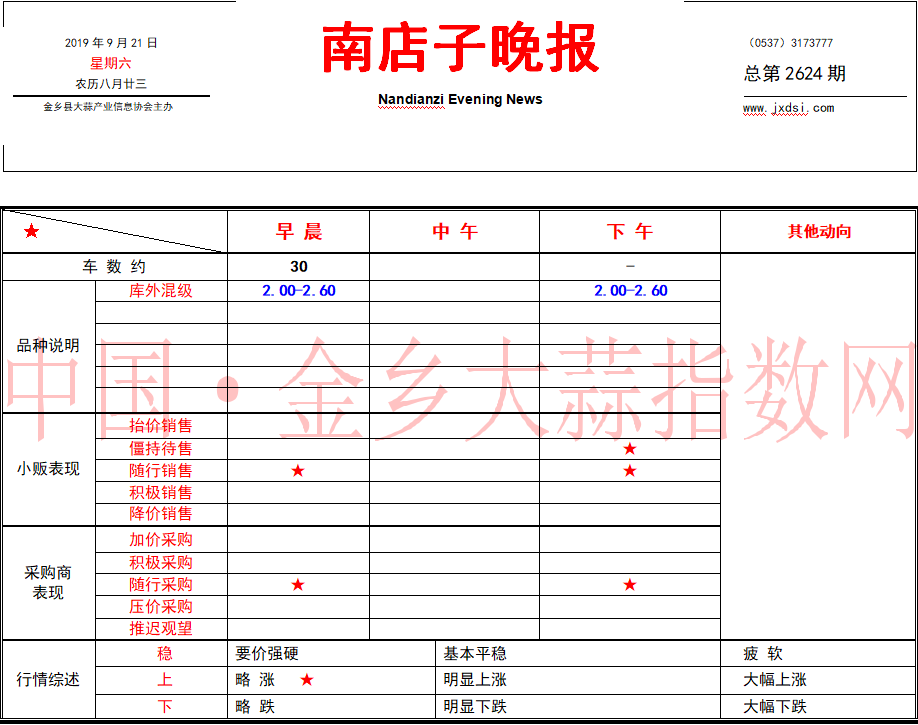The height and width of the screenshot is (725, 918).
Task: Click the 南店子晚报 red title
Action: [x=460, y=48]
